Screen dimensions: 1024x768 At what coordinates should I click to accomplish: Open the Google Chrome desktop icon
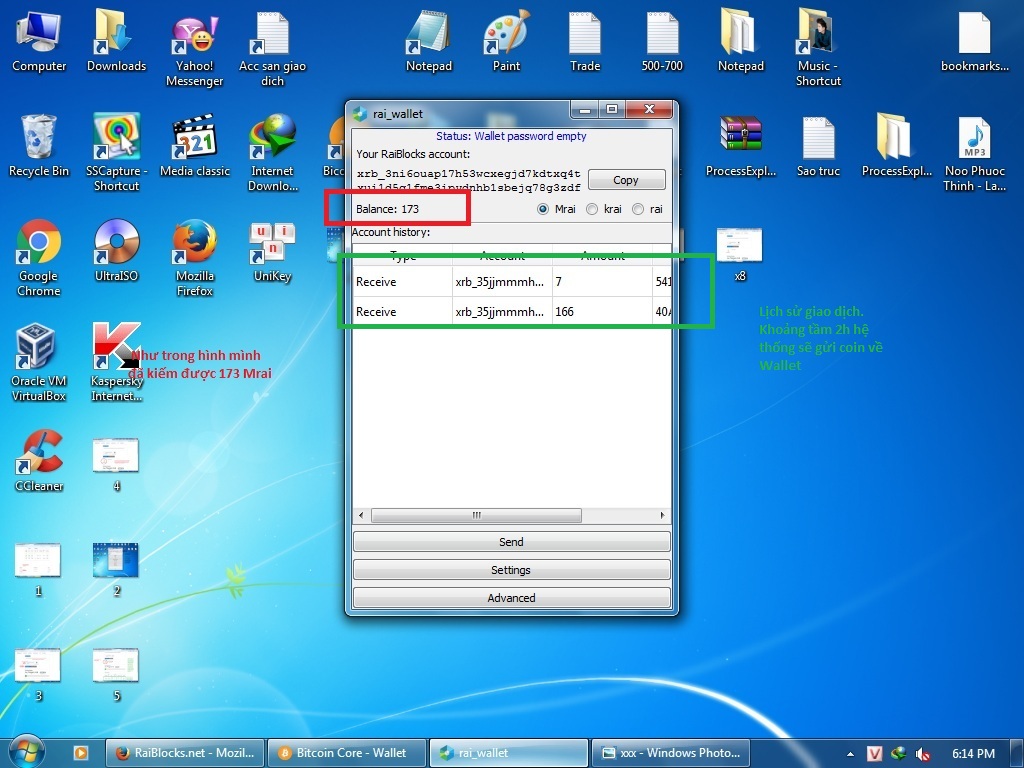click(38, 243)
